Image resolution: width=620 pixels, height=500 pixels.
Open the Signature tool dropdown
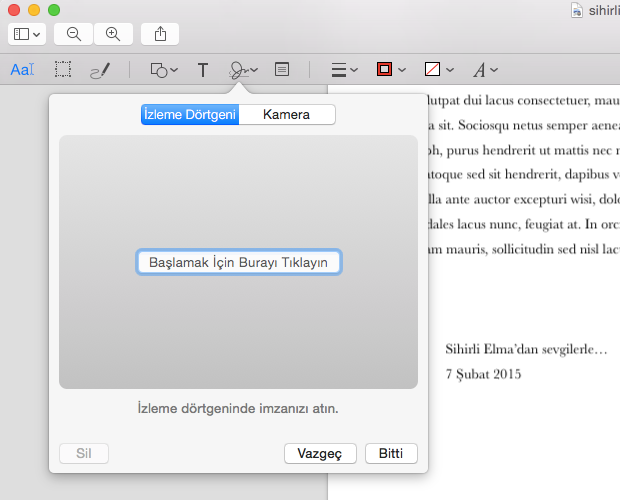pyautogui.click(x=243, y=70)
